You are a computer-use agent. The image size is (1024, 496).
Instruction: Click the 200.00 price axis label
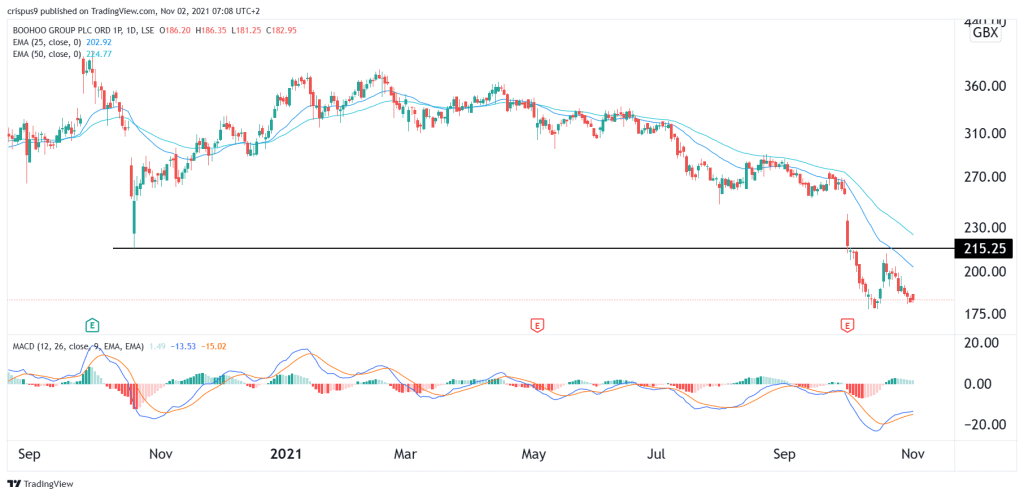click(985, 271)
